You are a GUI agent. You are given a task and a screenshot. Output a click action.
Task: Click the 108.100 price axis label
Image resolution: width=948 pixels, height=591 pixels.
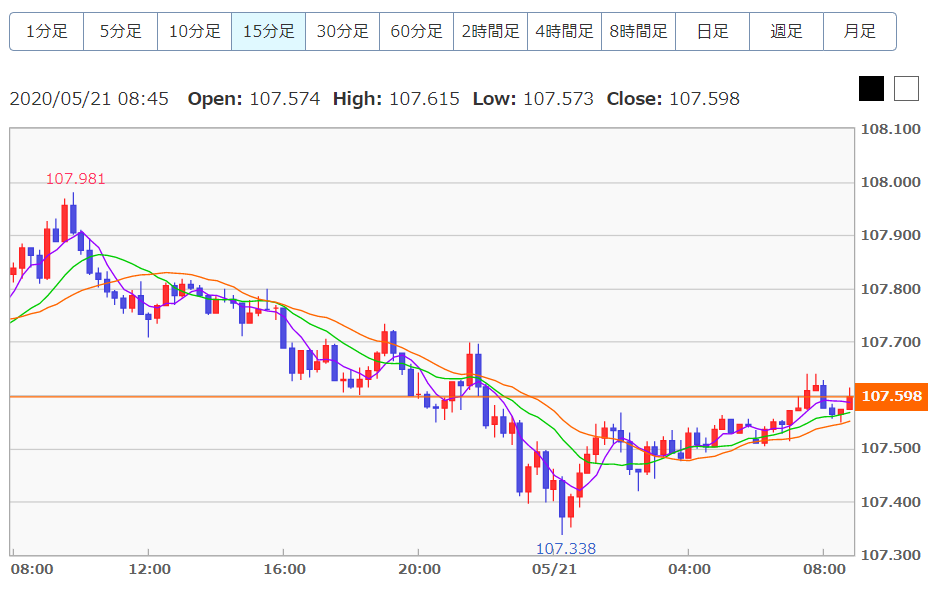coord(891,129)
